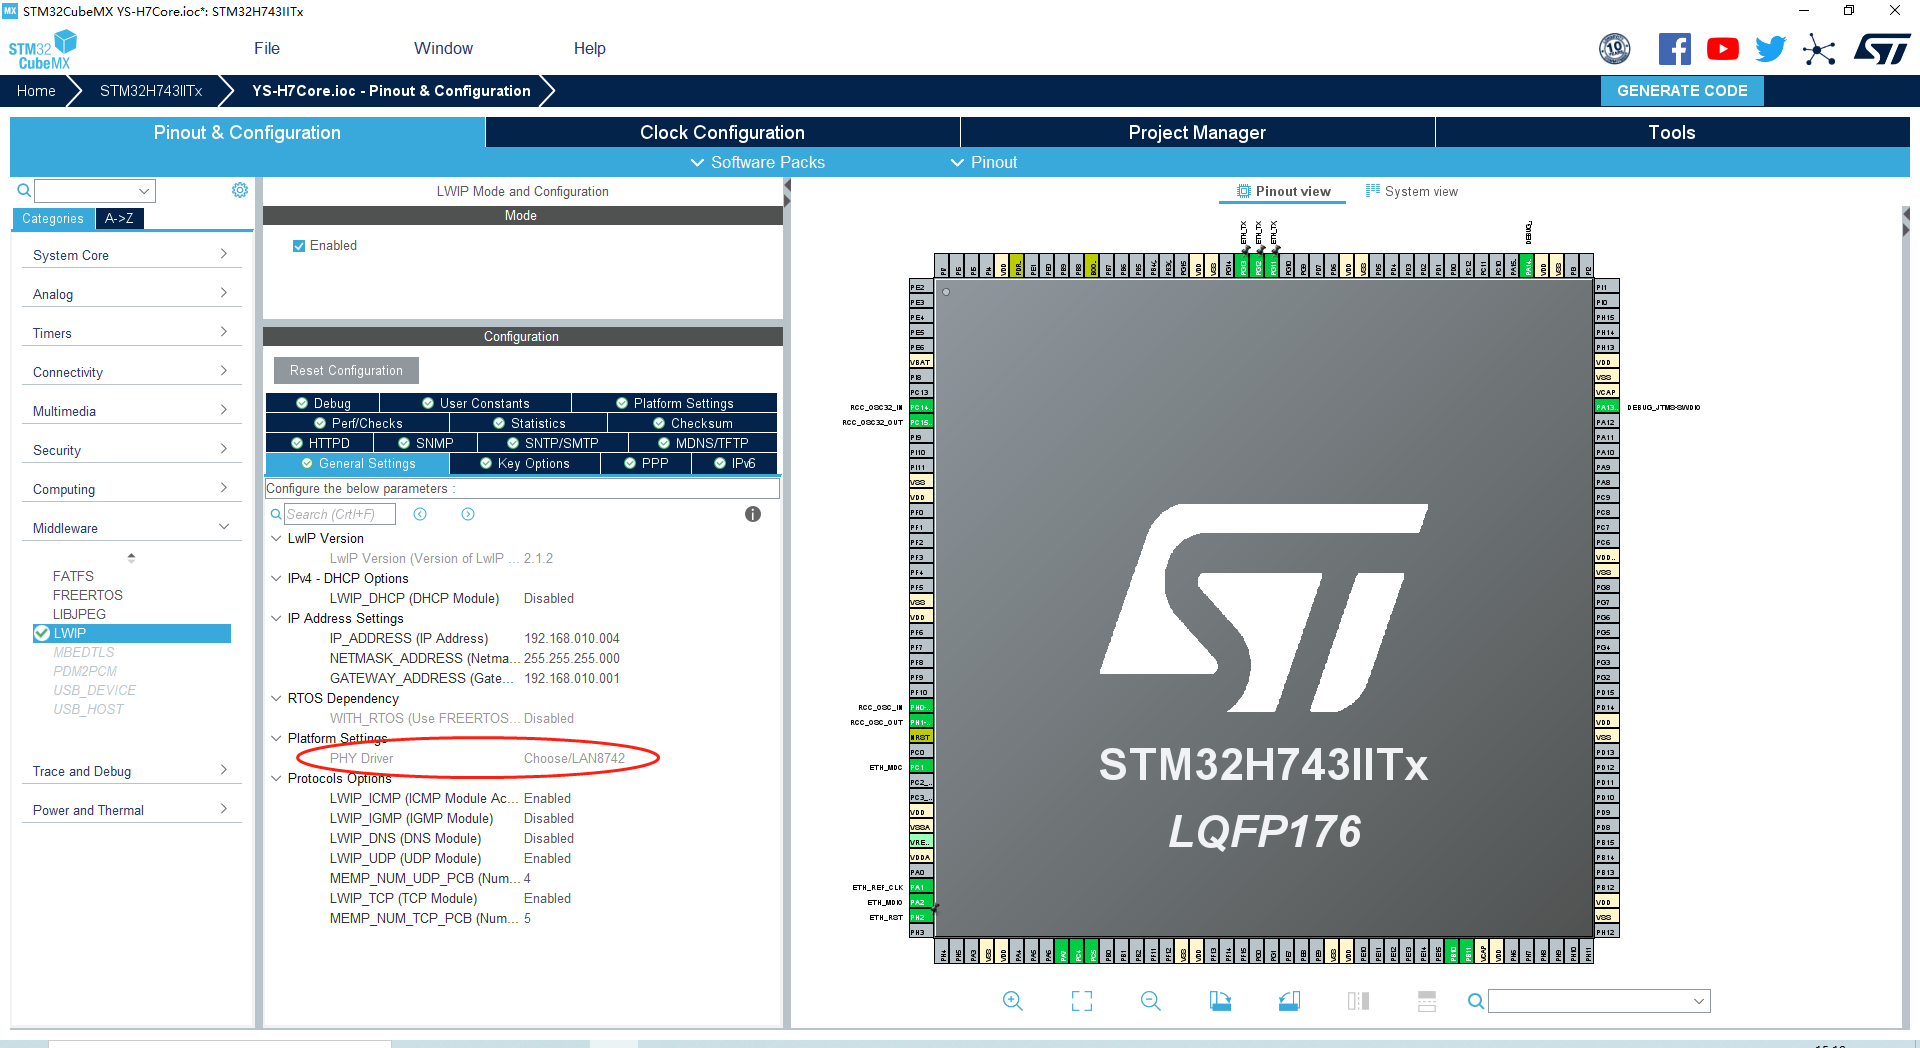Select the LWIP middleware item
This screenshot has height=1048, width=1920.
pos(132,633)
